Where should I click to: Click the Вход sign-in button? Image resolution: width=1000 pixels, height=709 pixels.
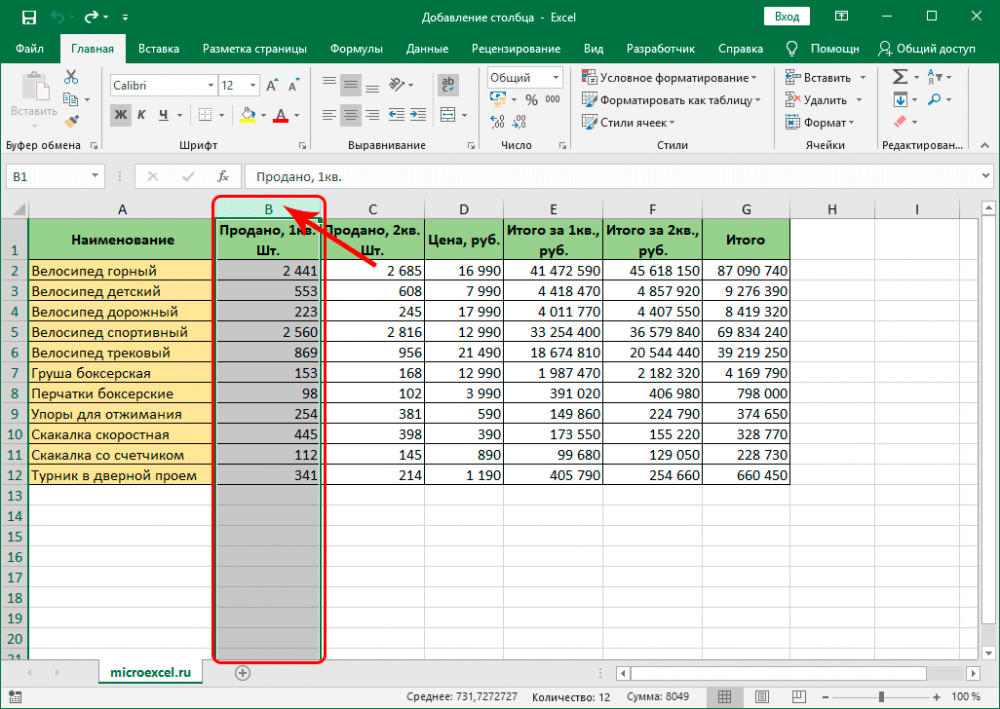click(x=787, y=17)
